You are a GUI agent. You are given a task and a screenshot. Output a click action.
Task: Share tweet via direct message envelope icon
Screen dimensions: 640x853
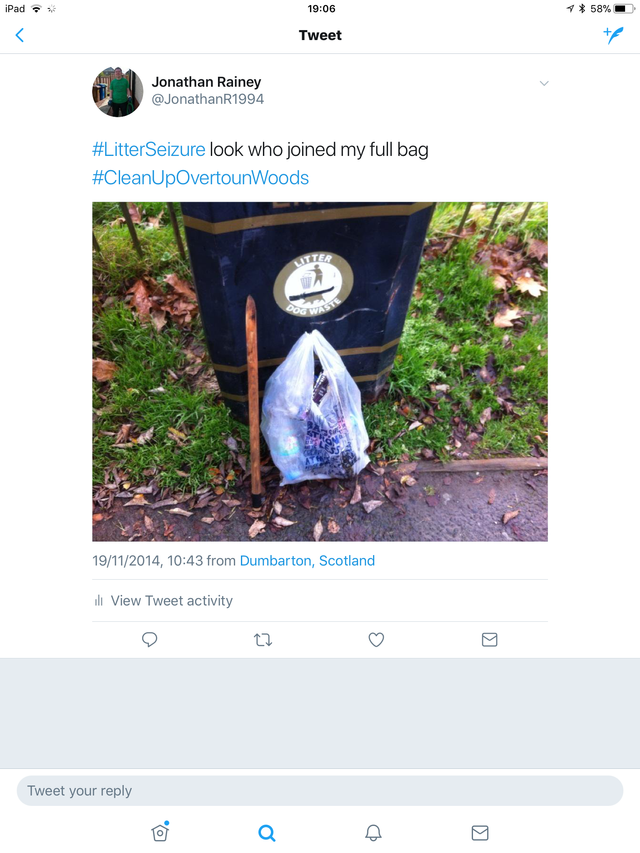tap(489, 639)
